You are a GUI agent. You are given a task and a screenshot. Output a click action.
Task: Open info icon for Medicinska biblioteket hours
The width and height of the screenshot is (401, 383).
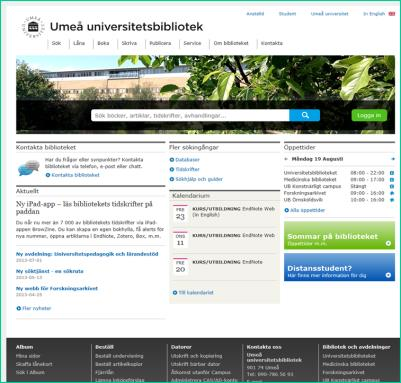tap(392, 180)
